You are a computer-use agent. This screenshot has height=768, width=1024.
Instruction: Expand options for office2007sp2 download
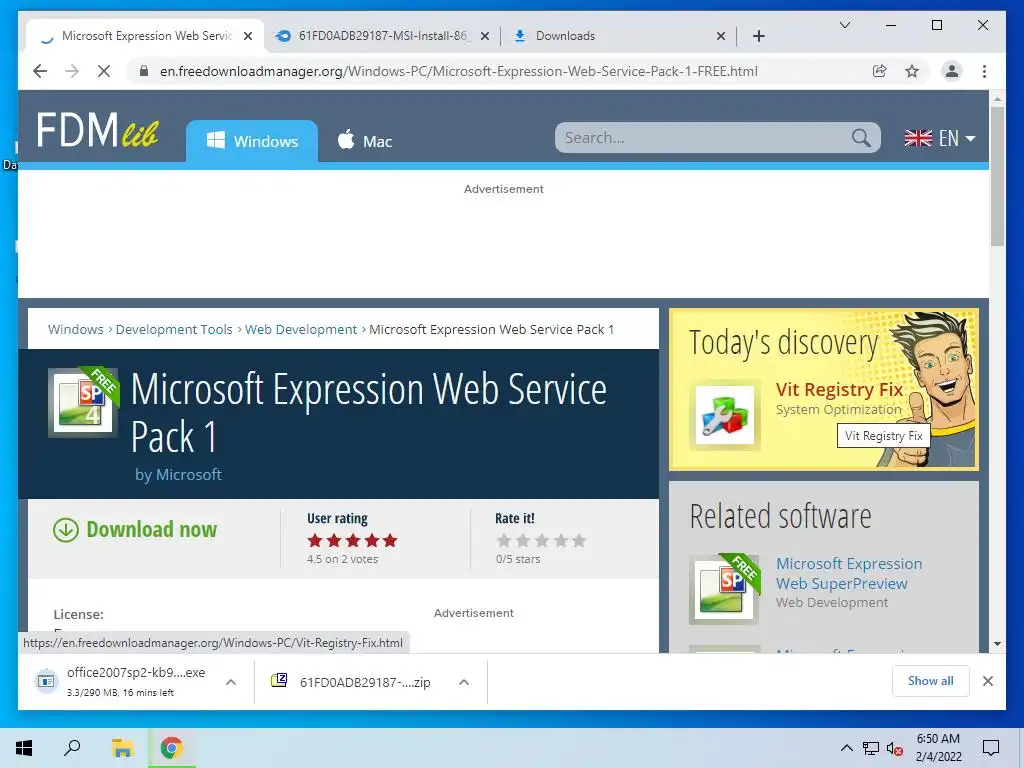(x=231, y=682)
